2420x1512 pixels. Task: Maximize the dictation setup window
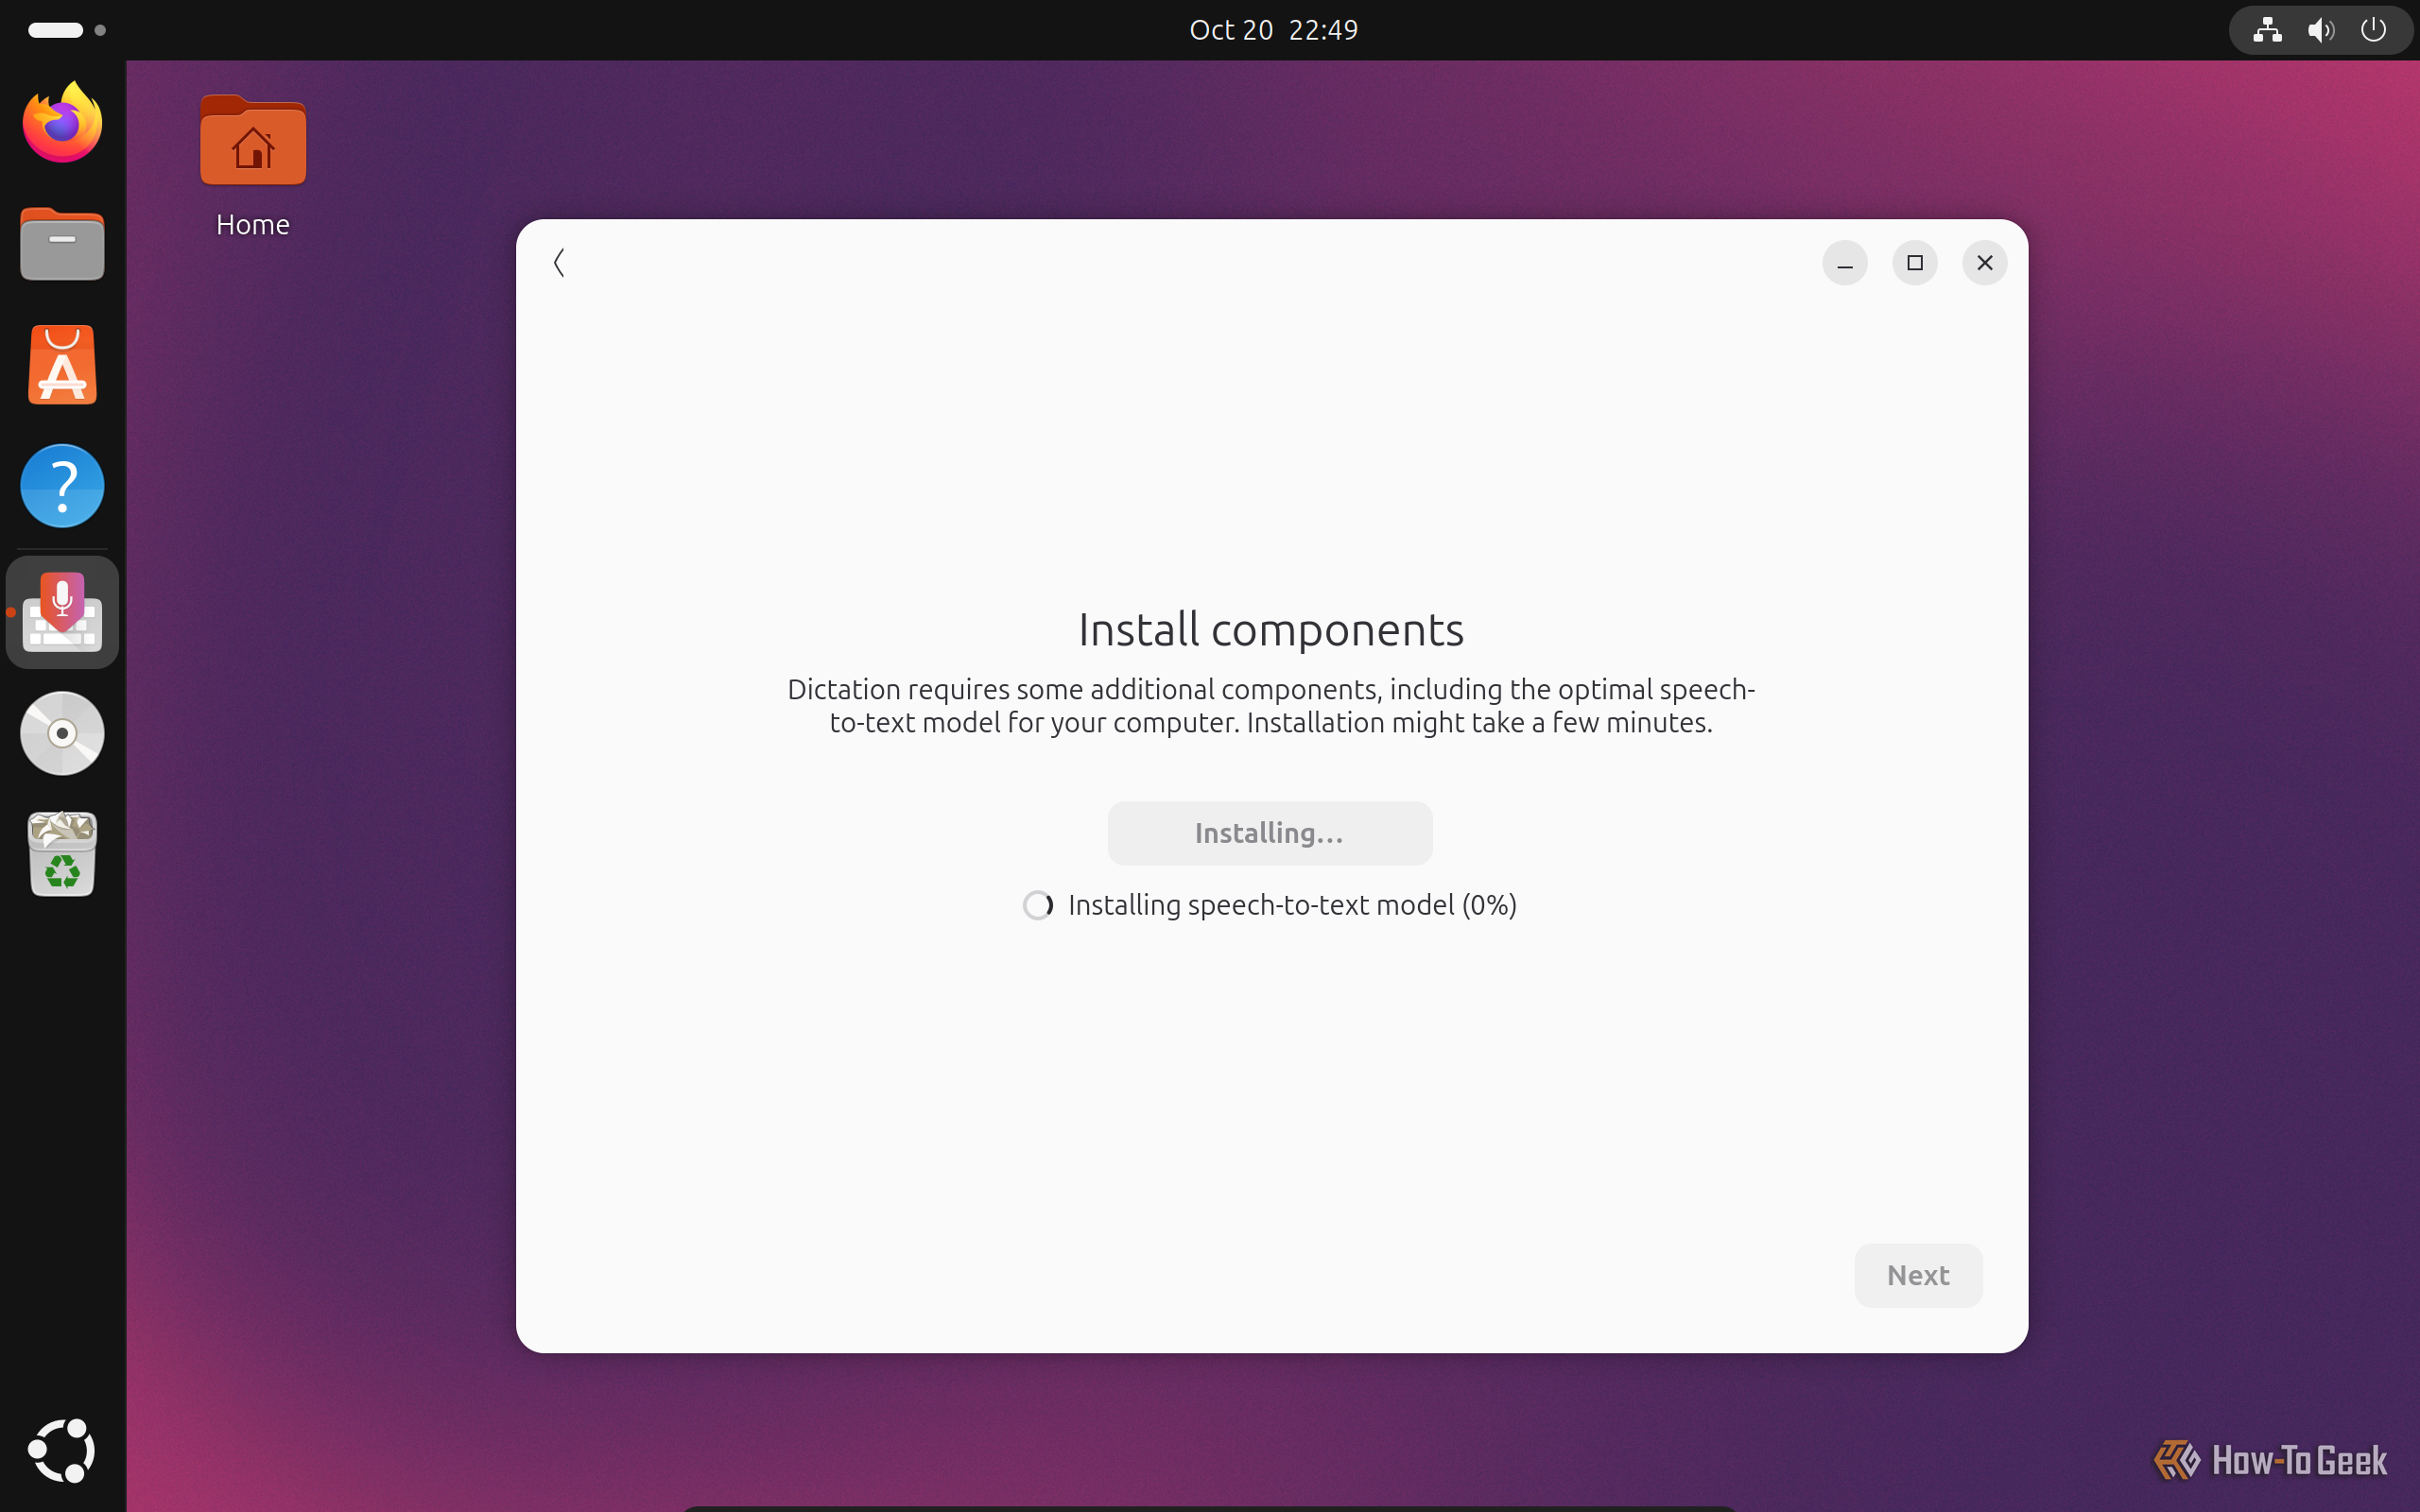tap(1915, 263)
